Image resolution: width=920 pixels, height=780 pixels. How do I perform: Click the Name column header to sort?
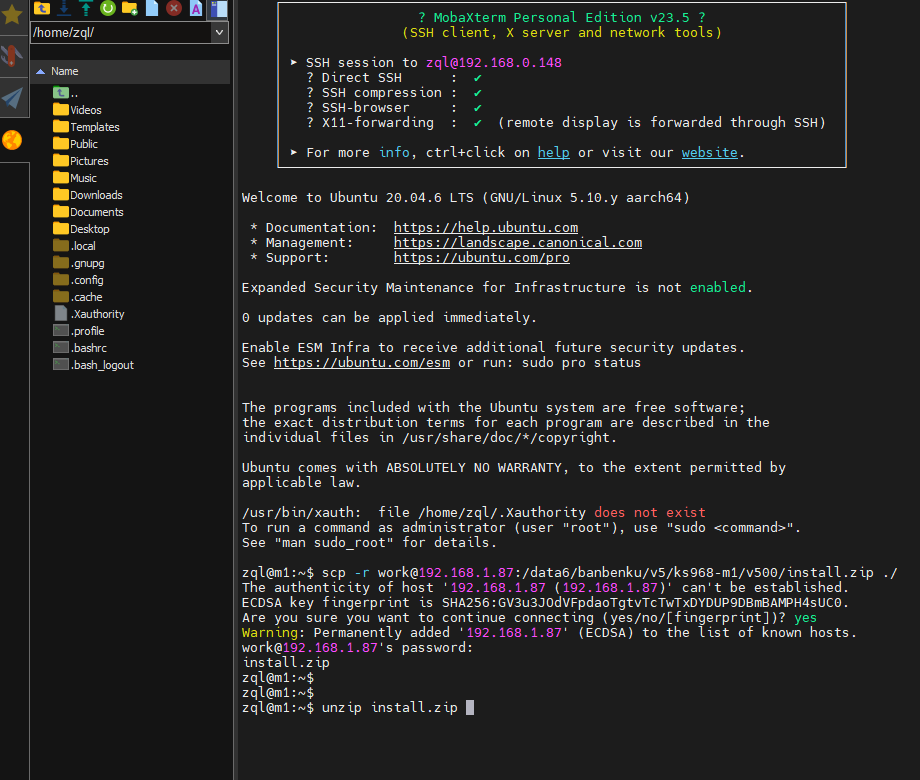coord(65,71)
